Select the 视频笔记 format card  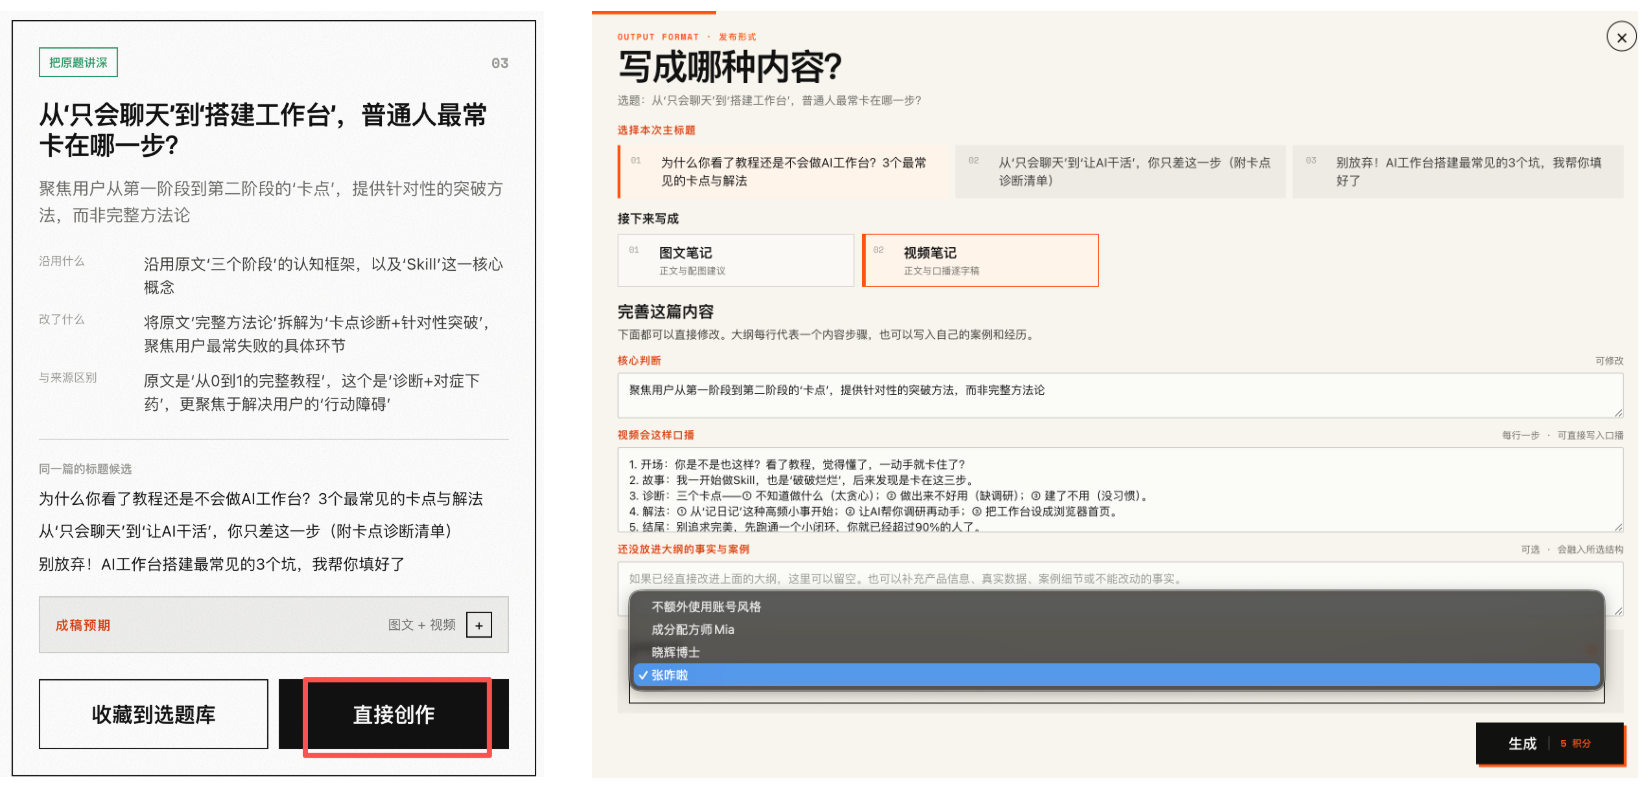point(981,260)
